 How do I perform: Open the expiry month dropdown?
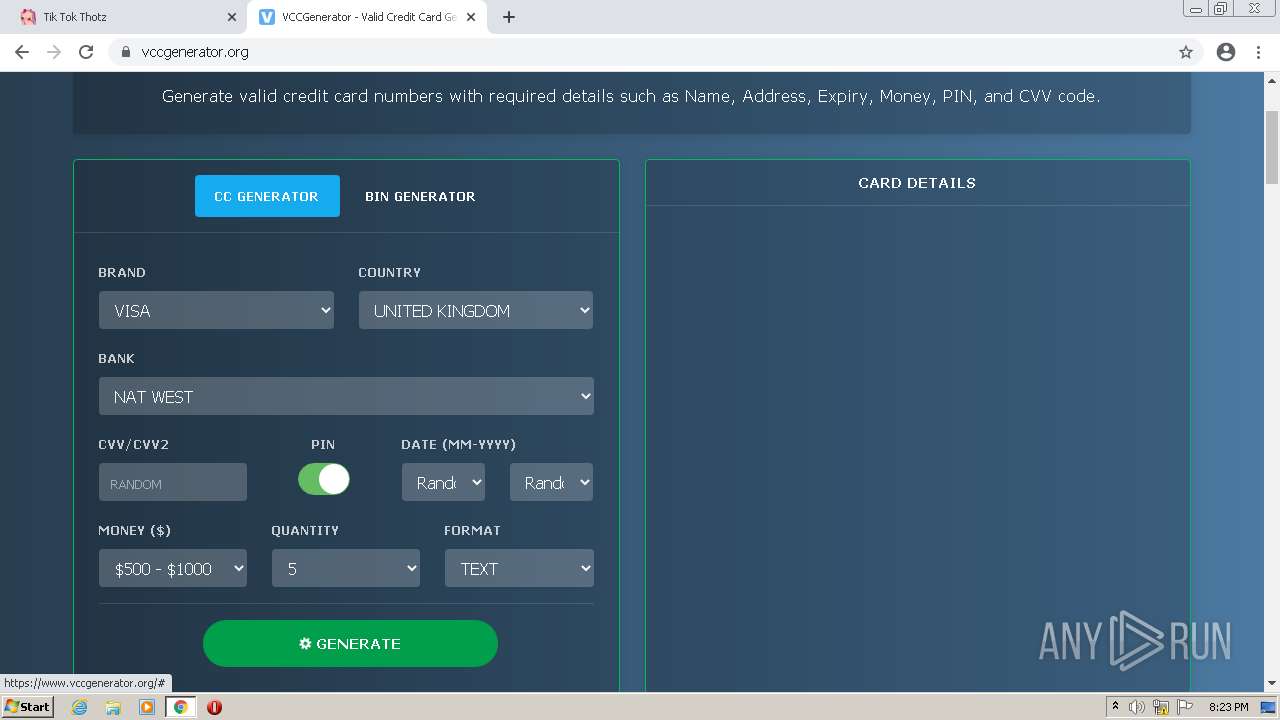pos(443,483)
